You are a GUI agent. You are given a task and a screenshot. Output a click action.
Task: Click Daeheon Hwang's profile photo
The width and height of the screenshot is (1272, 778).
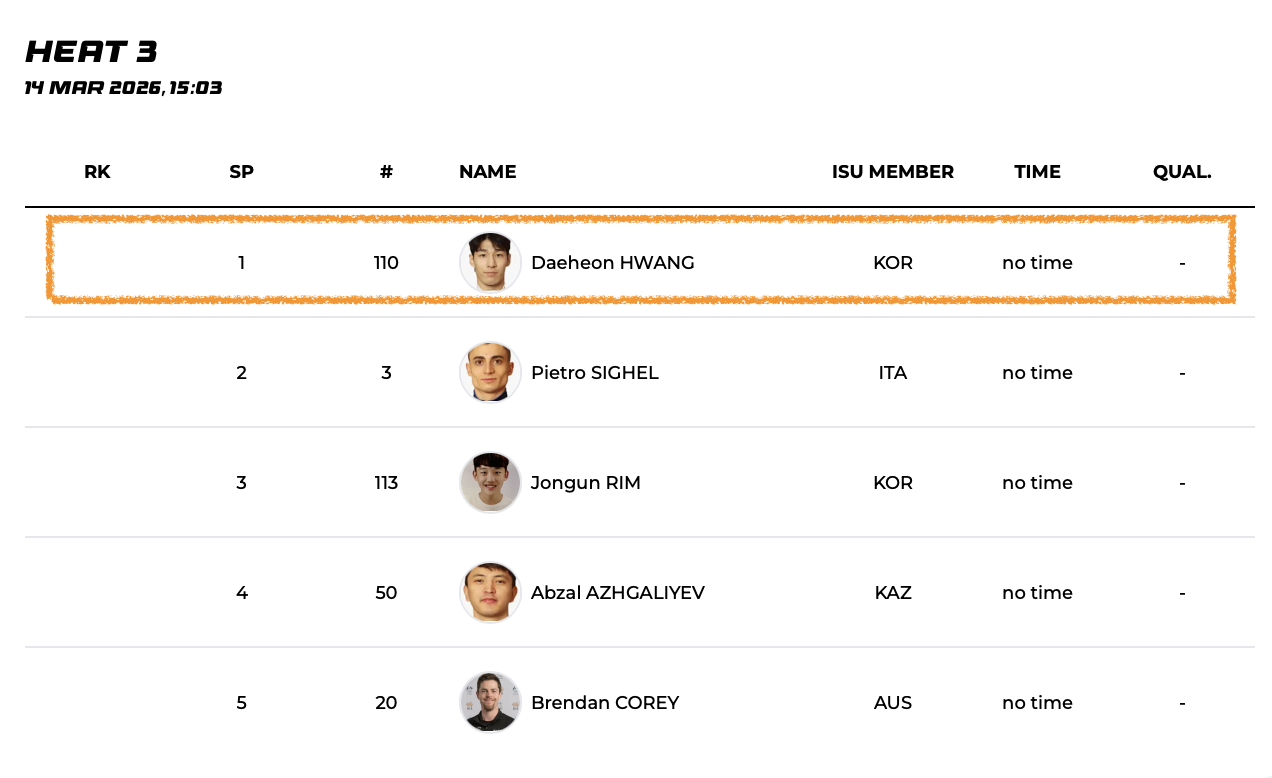(490, 263)
